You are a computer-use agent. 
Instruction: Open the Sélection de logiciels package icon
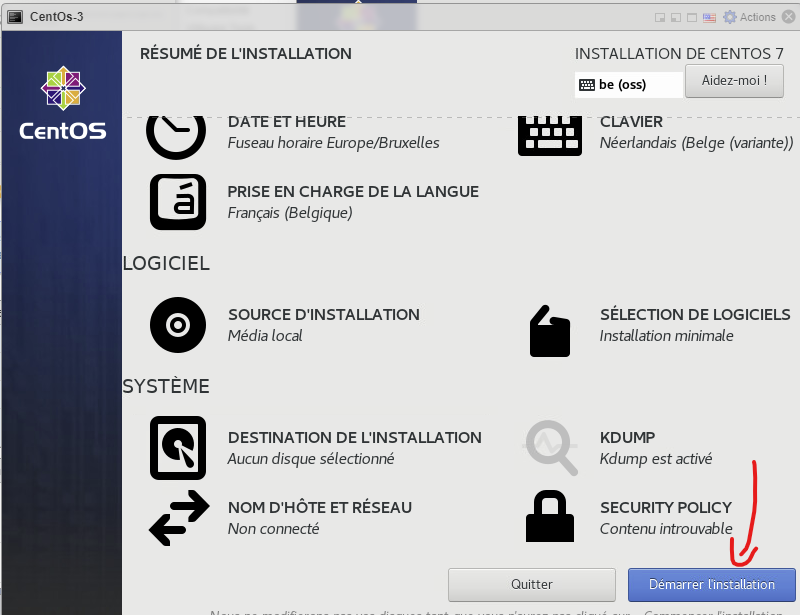pos(549,331)
